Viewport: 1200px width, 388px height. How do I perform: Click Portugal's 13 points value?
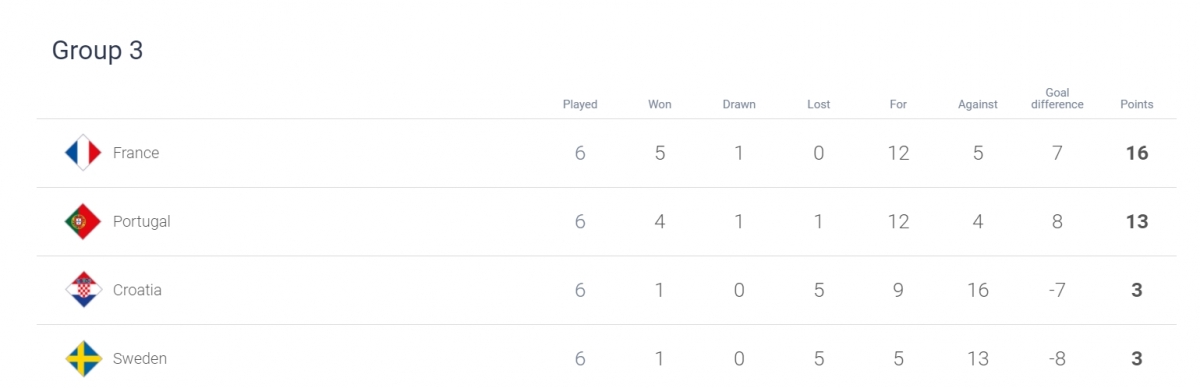(x=1137, y=222)
